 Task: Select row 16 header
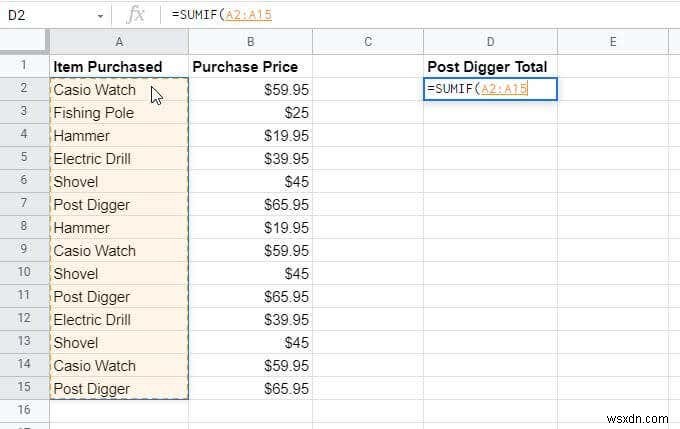pyautogui.click(x=24, y=410)
